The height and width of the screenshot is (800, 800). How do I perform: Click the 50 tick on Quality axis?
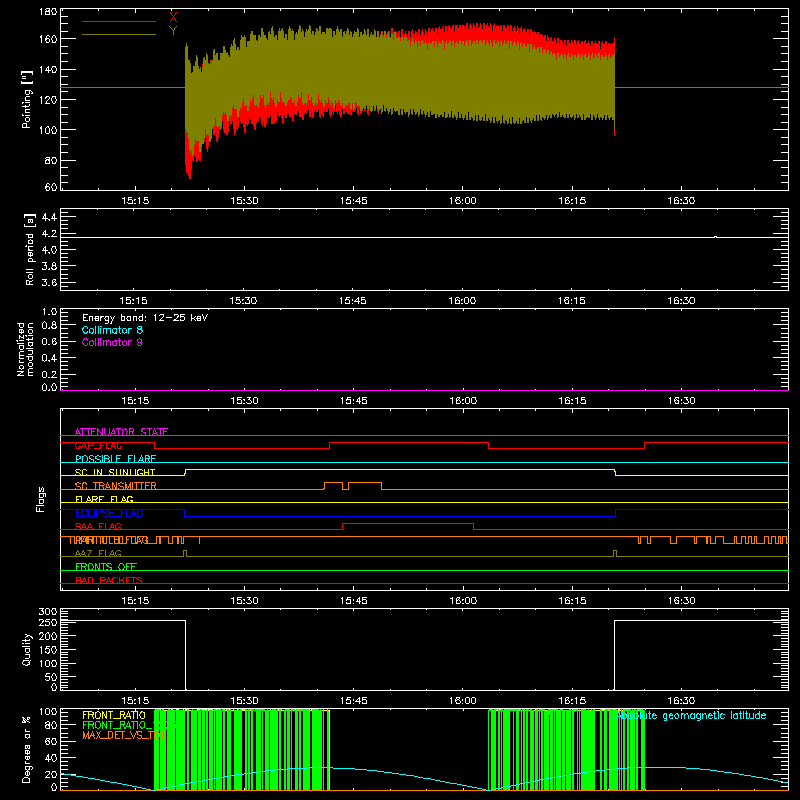pos(51,677)
